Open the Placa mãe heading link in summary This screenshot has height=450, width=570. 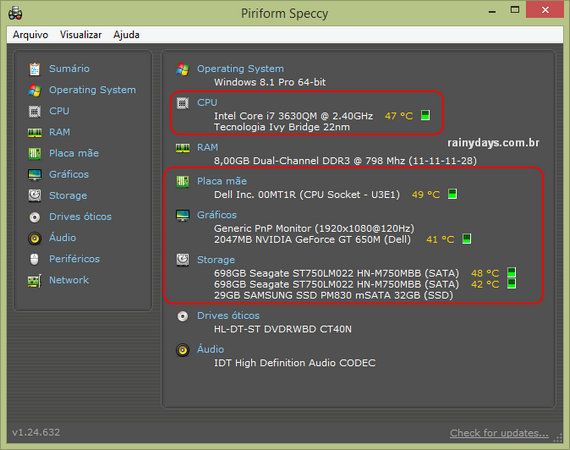pos(222,181)
